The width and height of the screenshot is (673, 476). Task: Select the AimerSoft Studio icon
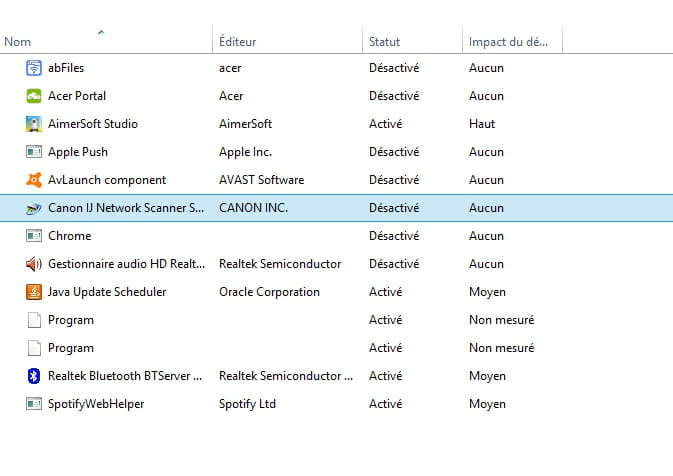click(x=34, y=124)
